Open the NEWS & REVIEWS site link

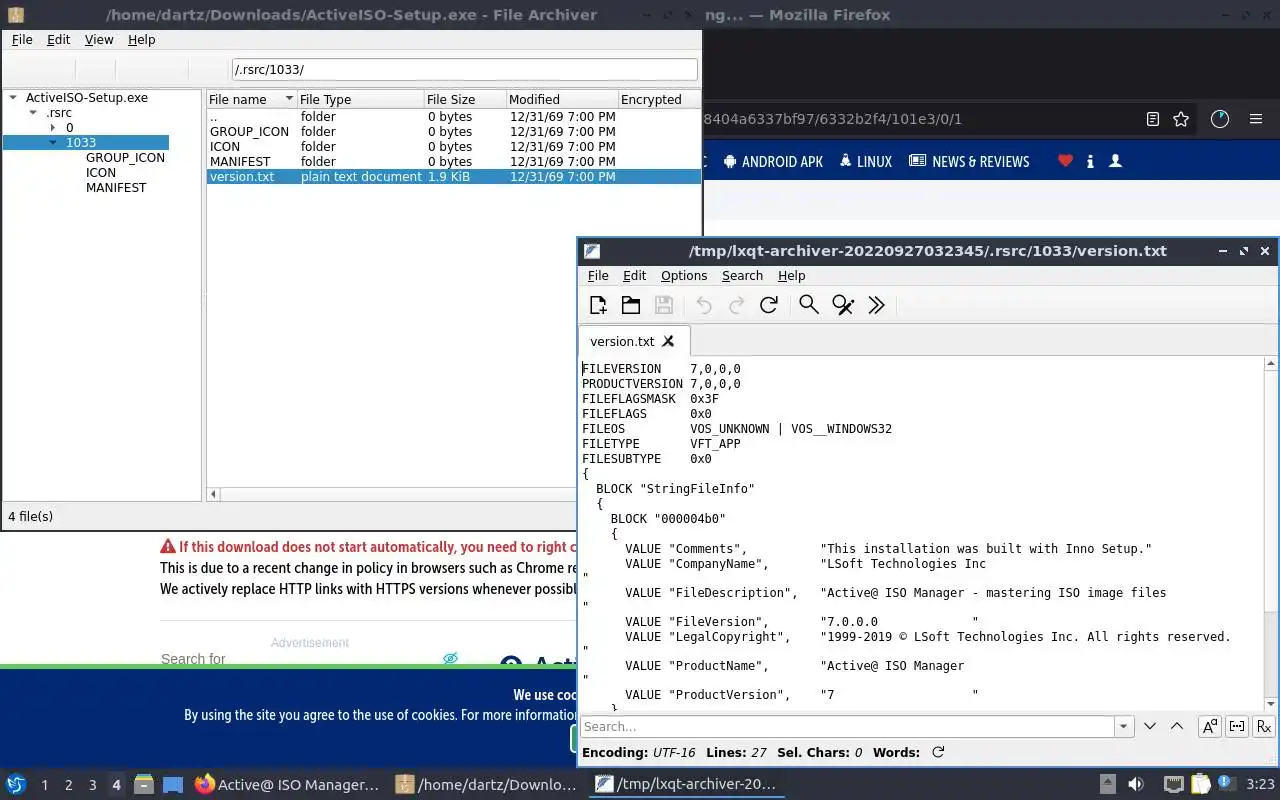[969, 161]
